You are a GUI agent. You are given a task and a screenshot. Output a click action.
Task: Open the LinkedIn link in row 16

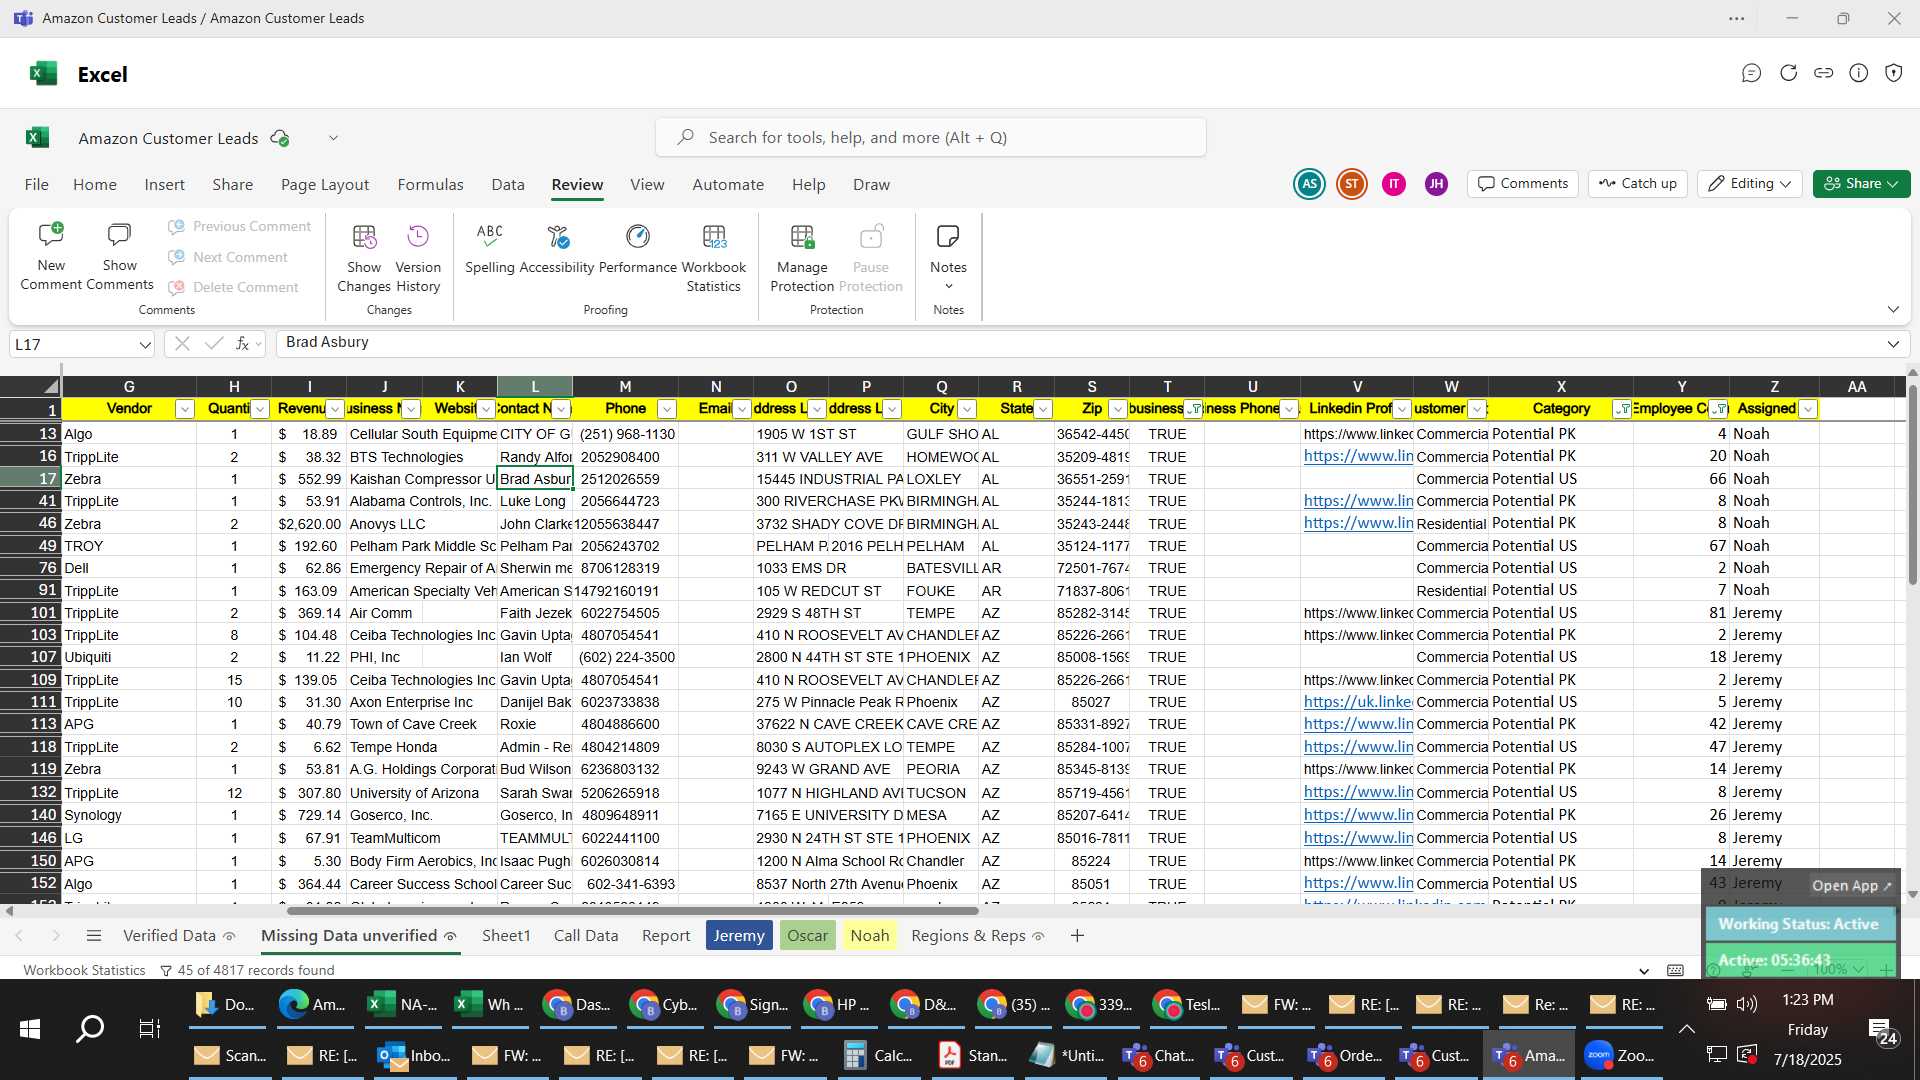coord(1358,456)
